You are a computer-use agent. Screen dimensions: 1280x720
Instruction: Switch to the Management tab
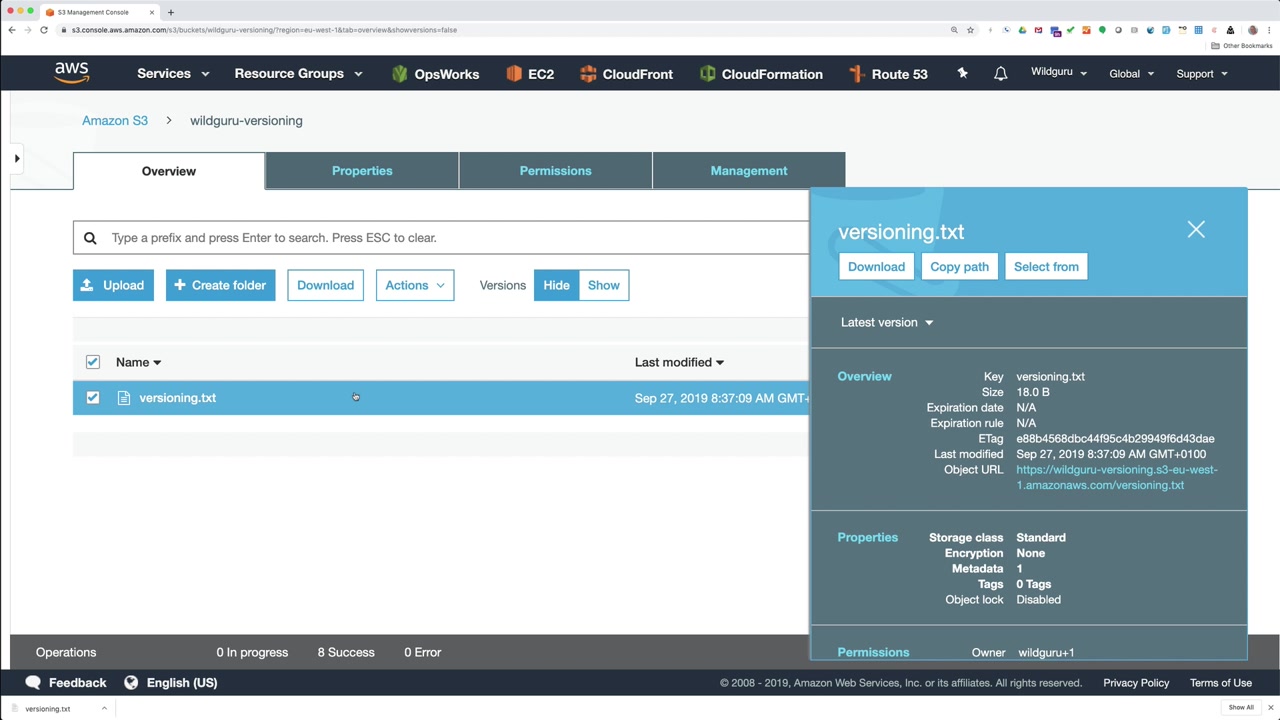[749, 171]
